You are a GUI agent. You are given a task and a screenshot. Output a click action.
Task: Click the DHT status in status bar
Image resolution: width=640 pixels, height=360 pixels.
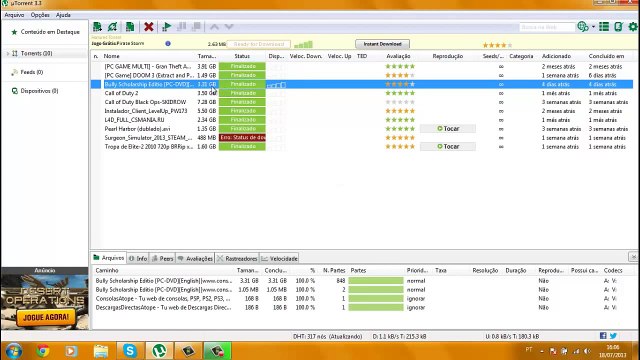point(327,336)
